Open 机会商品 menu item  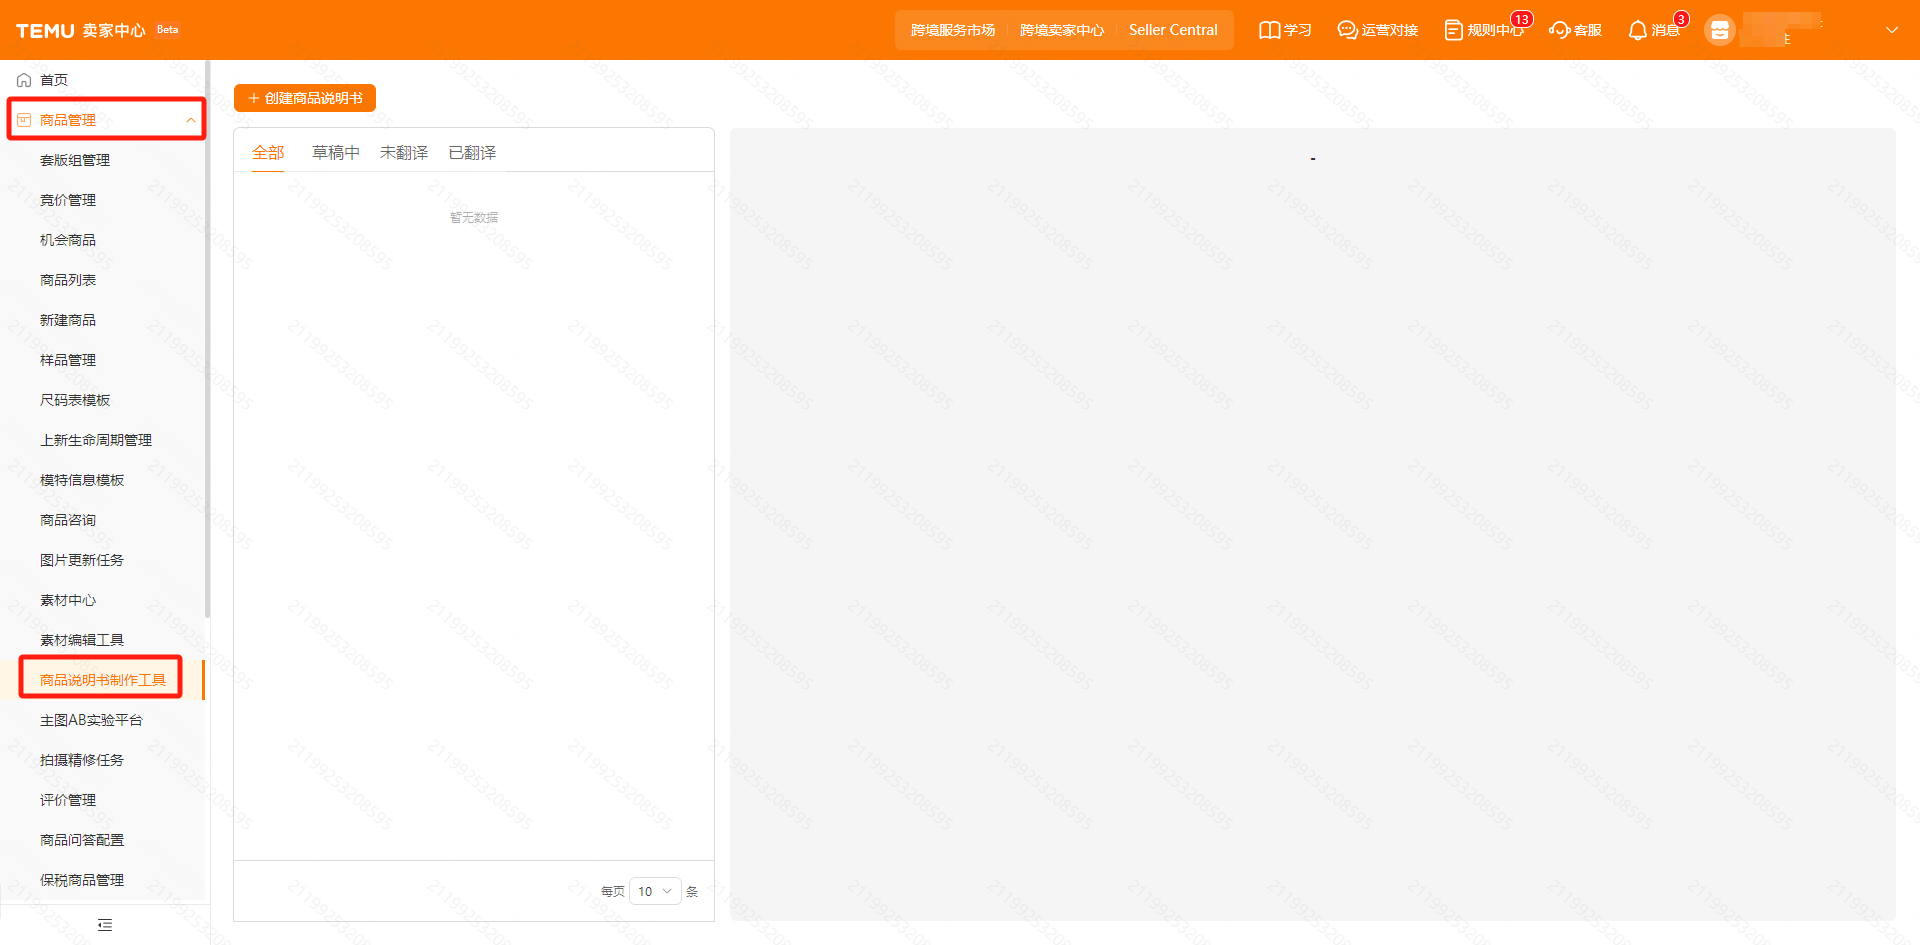click(68, 240)
